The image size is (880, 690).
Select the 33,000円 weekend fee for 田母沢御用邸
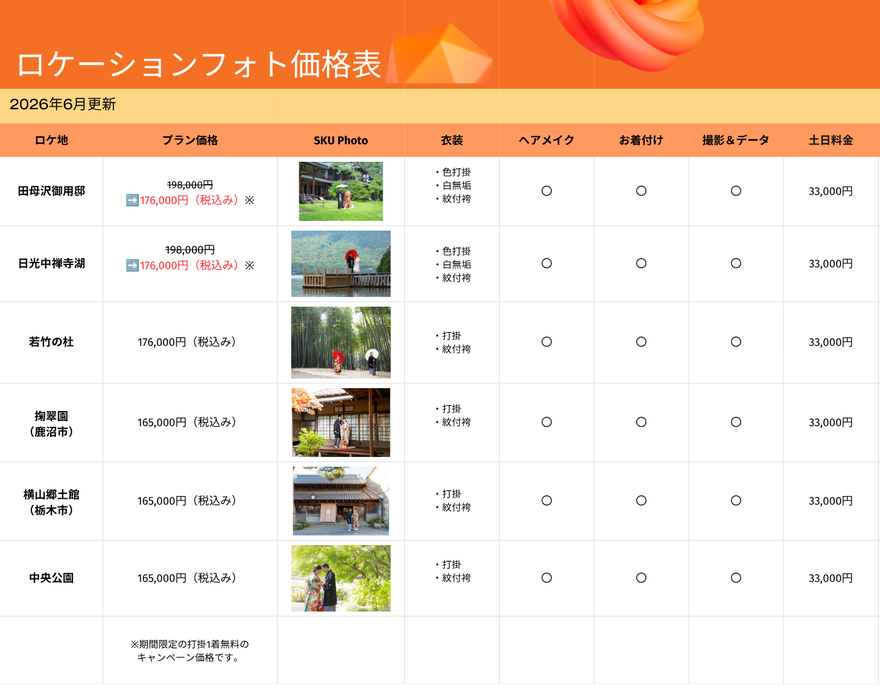831,191
